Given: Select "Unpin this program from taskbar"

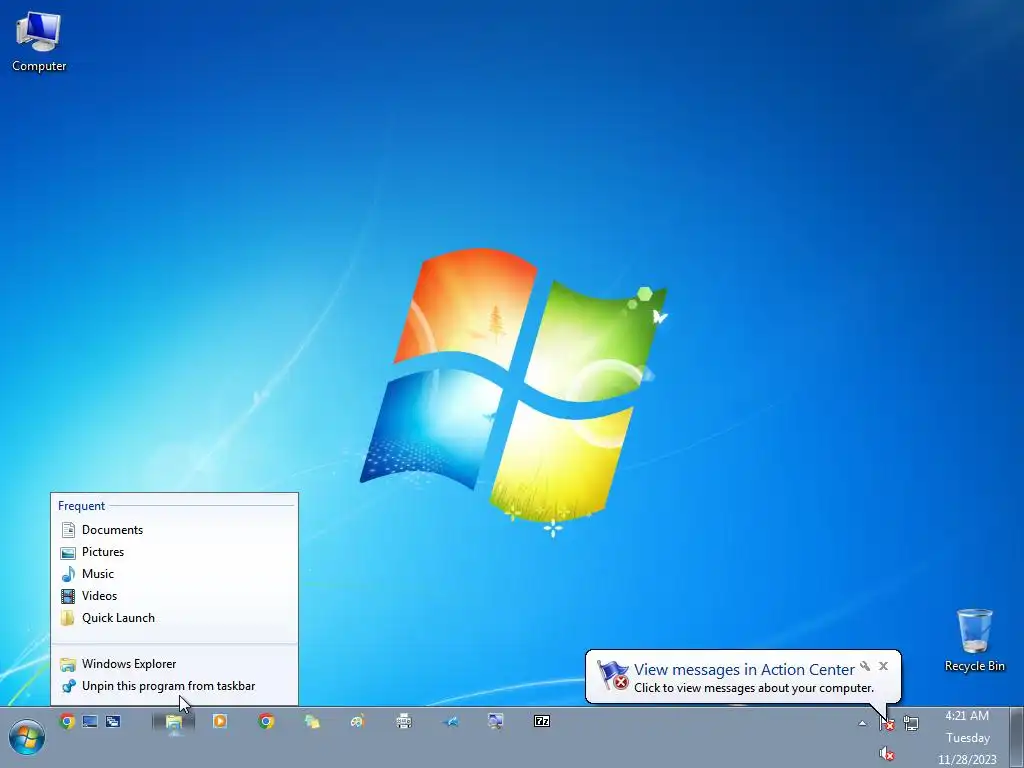Looking at the screenshot, I should click(174, 686).
